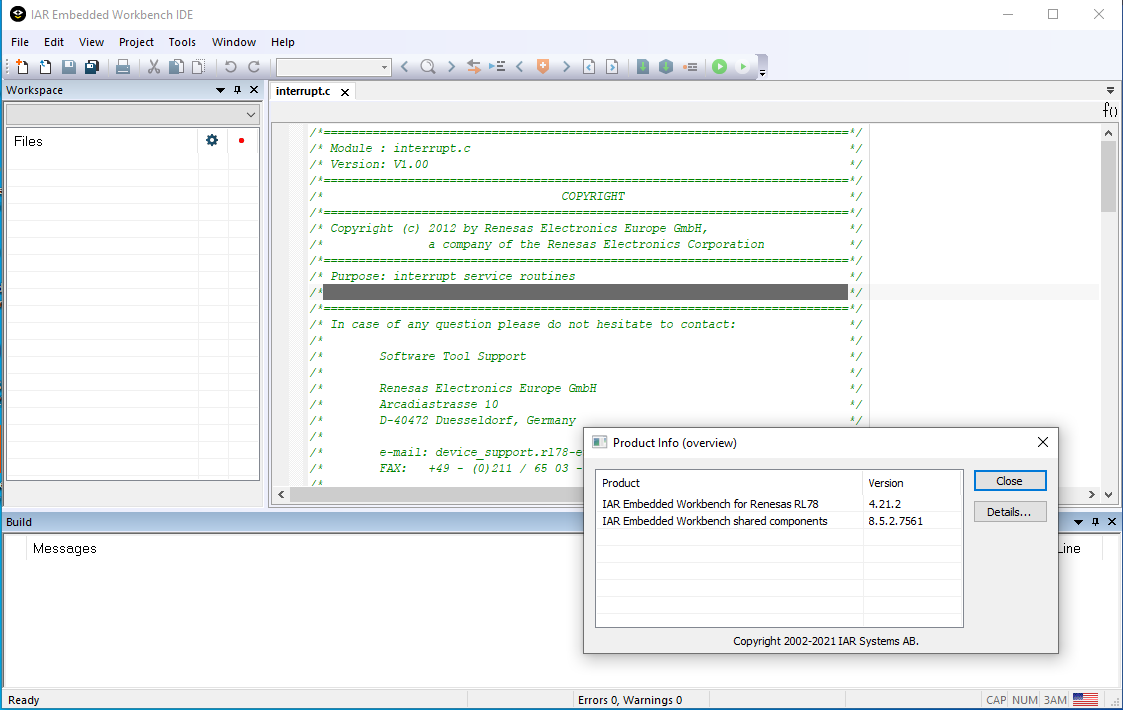The image size is (1123, 710).
Task: Click the Go To line icon
Action: pyautogui.click(x=497, y=67)
